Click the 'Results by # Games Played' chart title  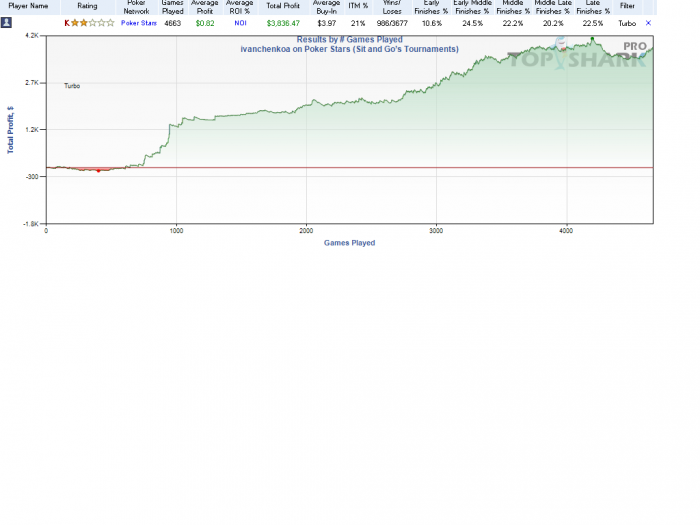coord(350,40)
